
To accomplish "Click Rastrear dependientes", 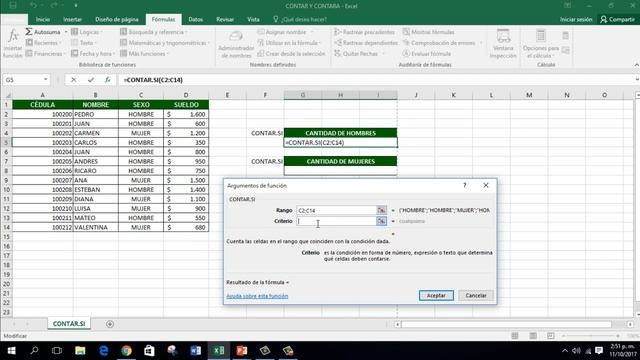I will [366, 43].
